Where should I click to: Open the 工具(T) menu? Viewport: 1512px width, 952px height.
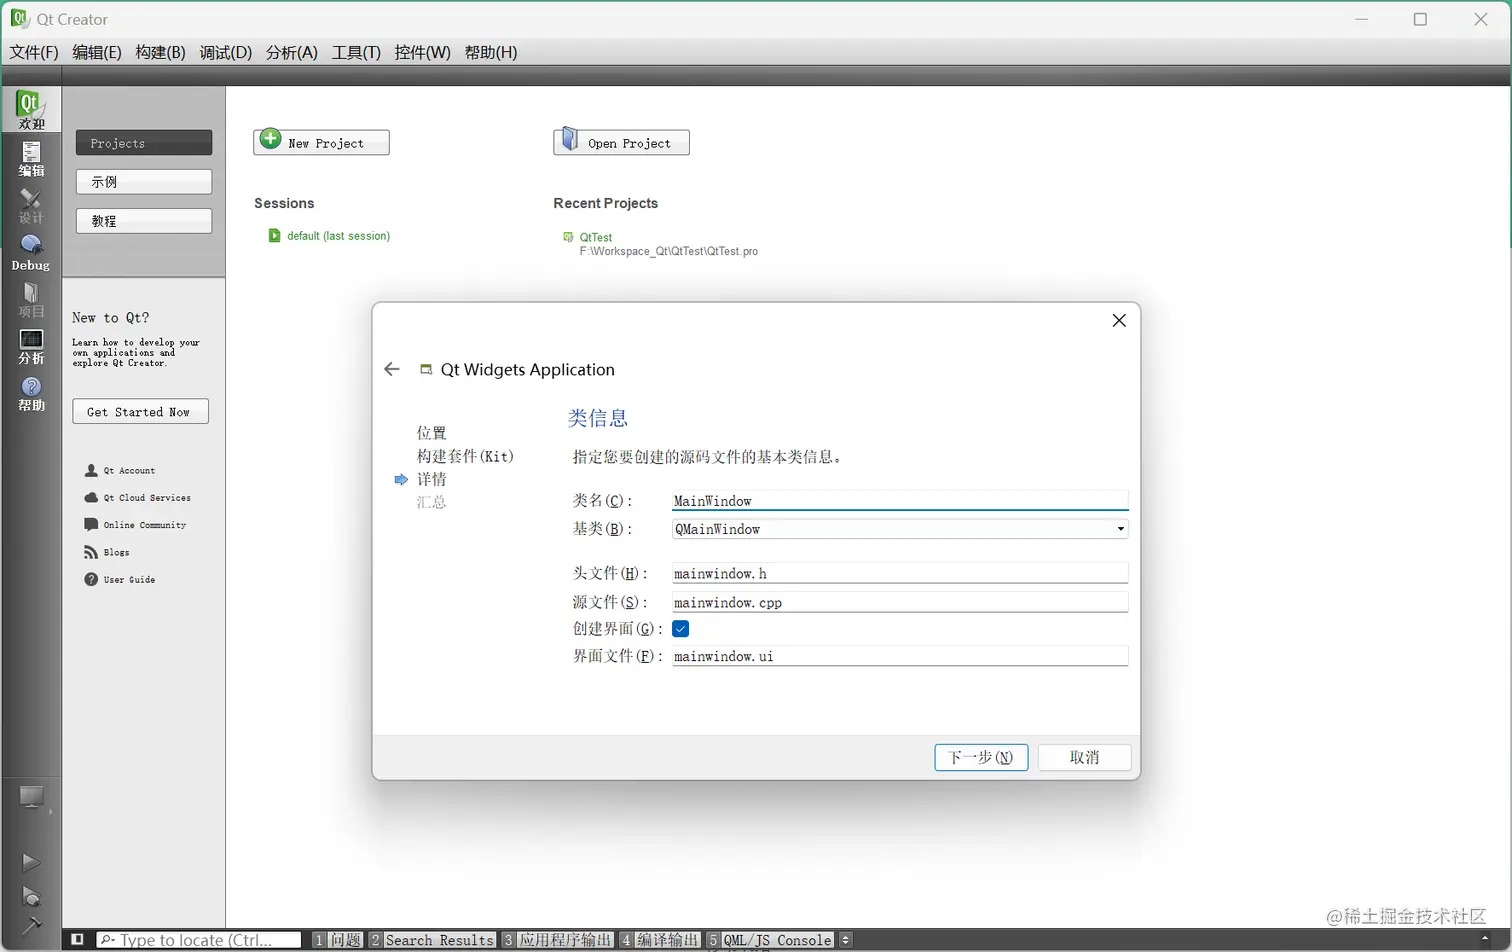(x=356, y=52)
